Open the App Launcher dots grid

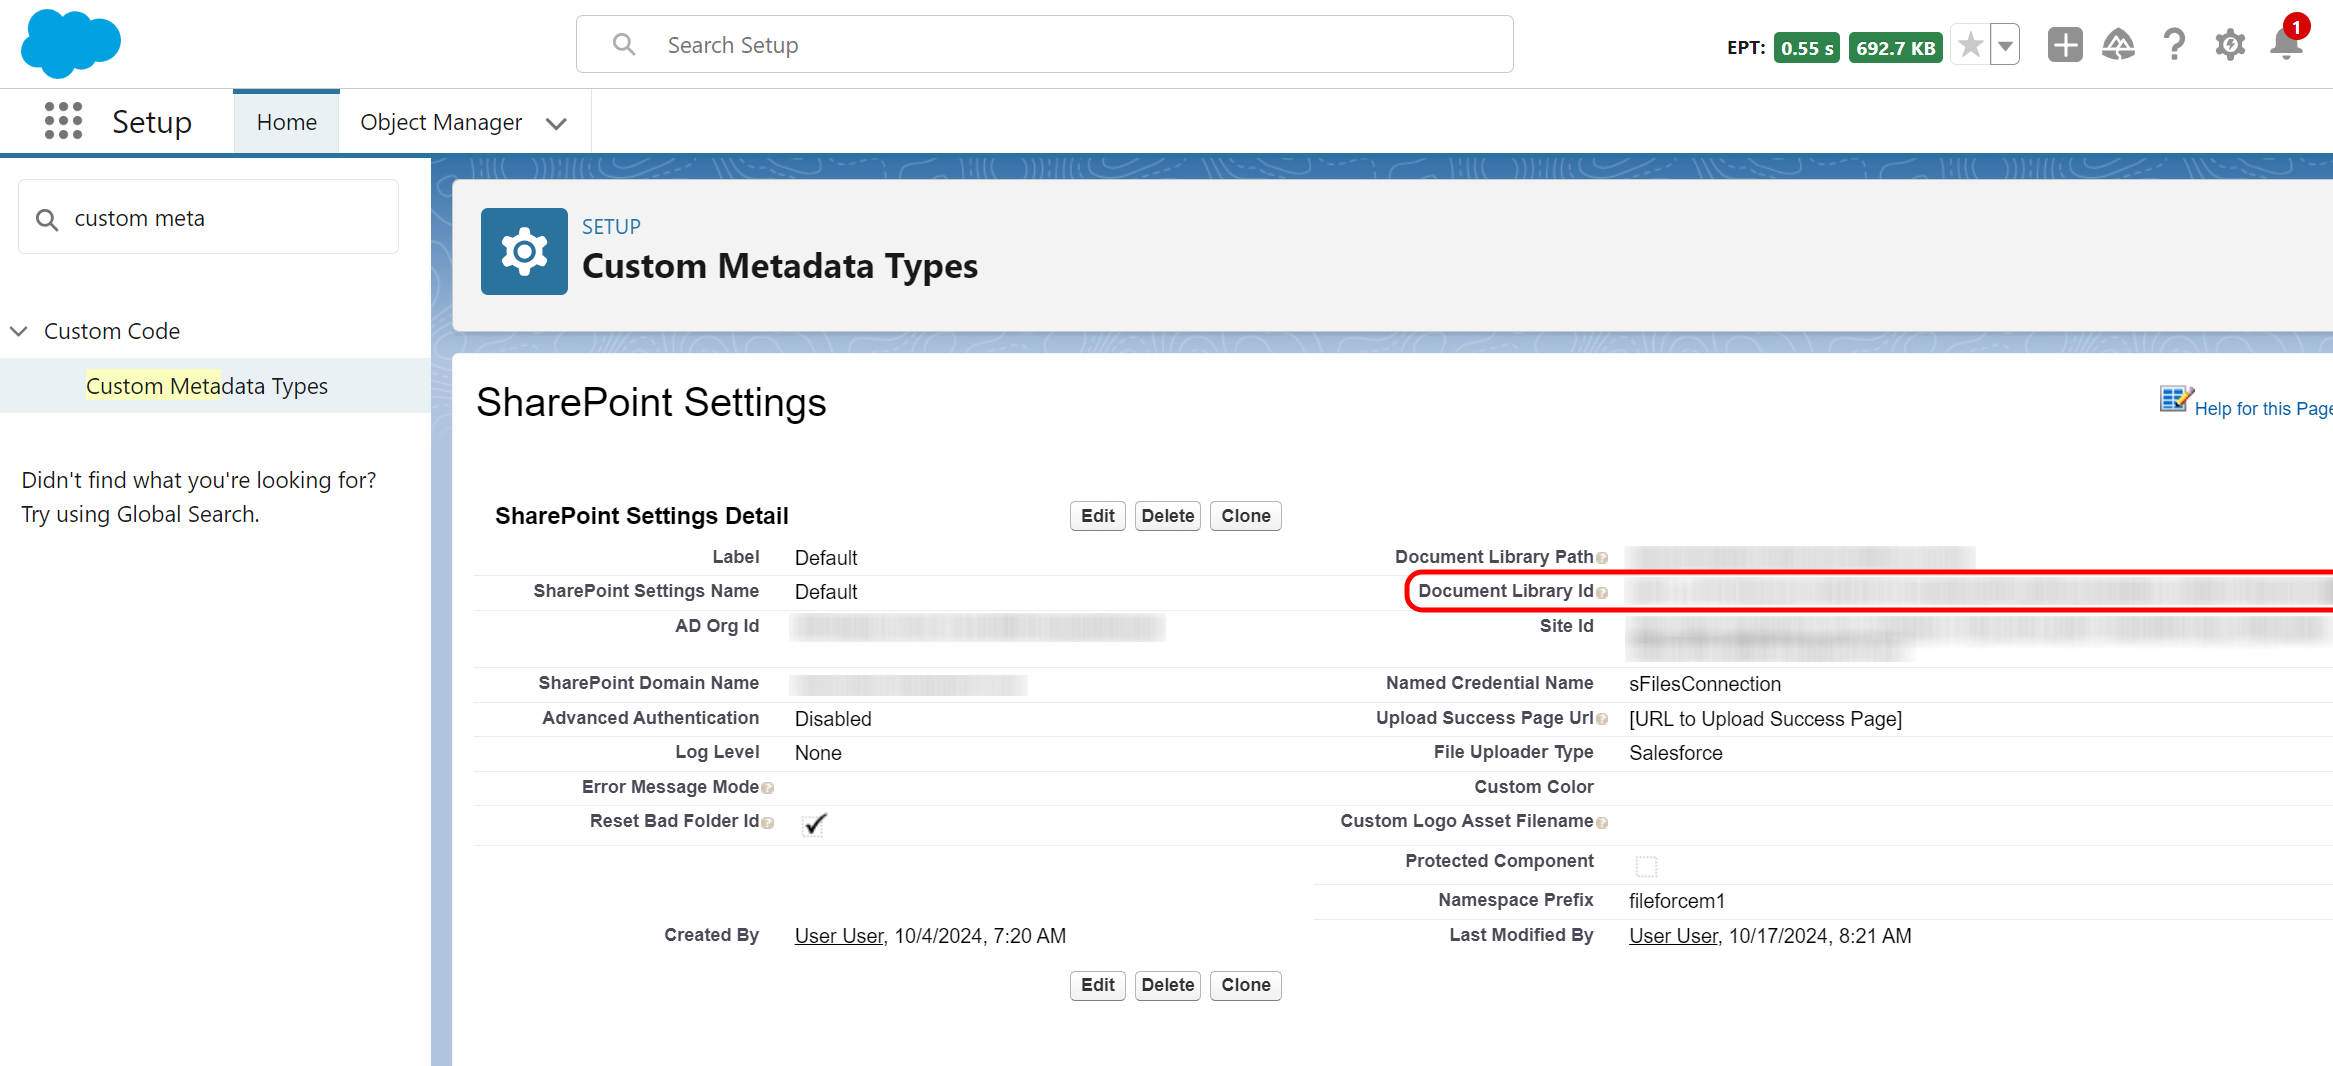[x=63, y=121]
